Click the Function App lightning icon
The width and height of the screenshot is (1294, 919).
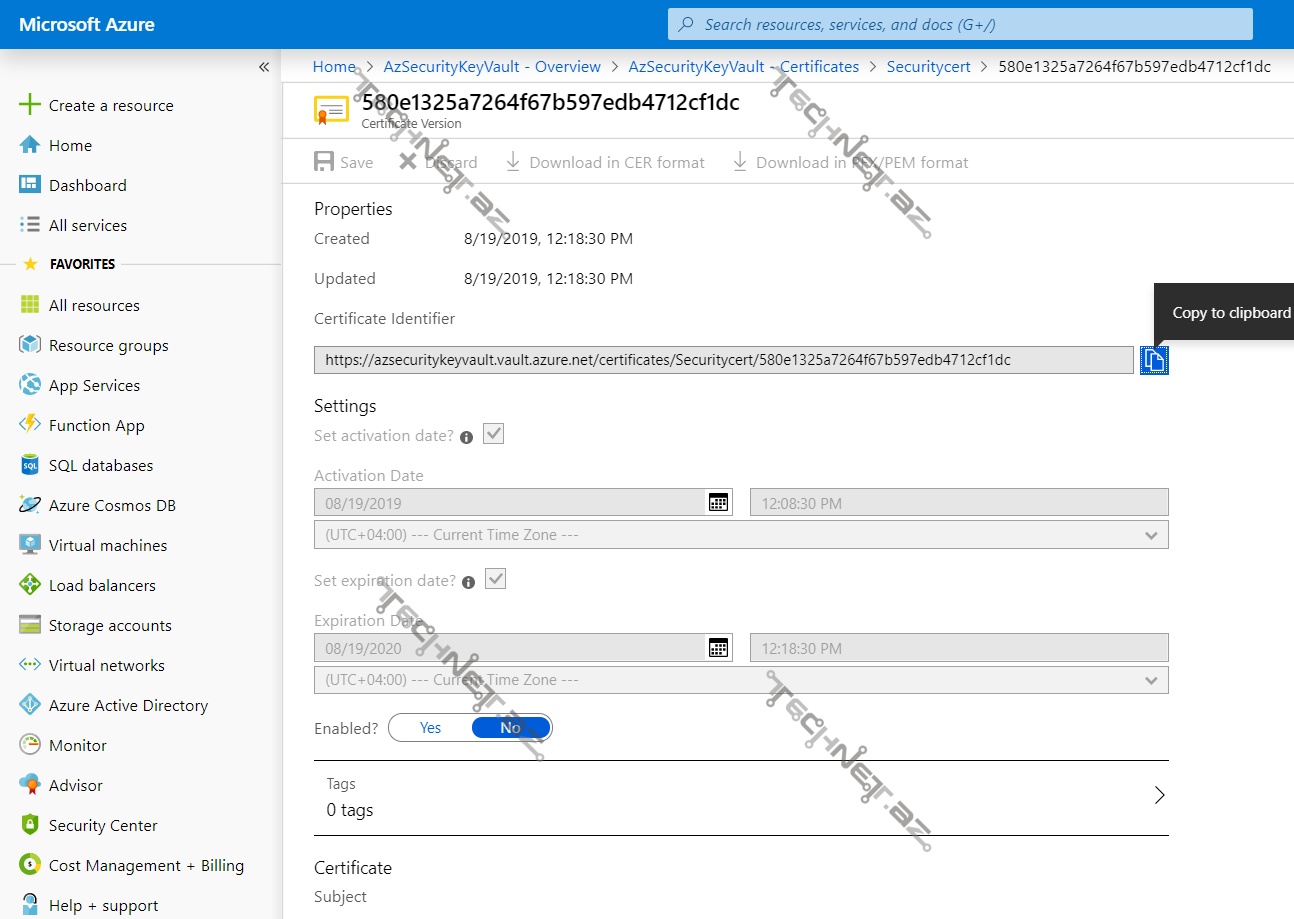click(30, 425)
